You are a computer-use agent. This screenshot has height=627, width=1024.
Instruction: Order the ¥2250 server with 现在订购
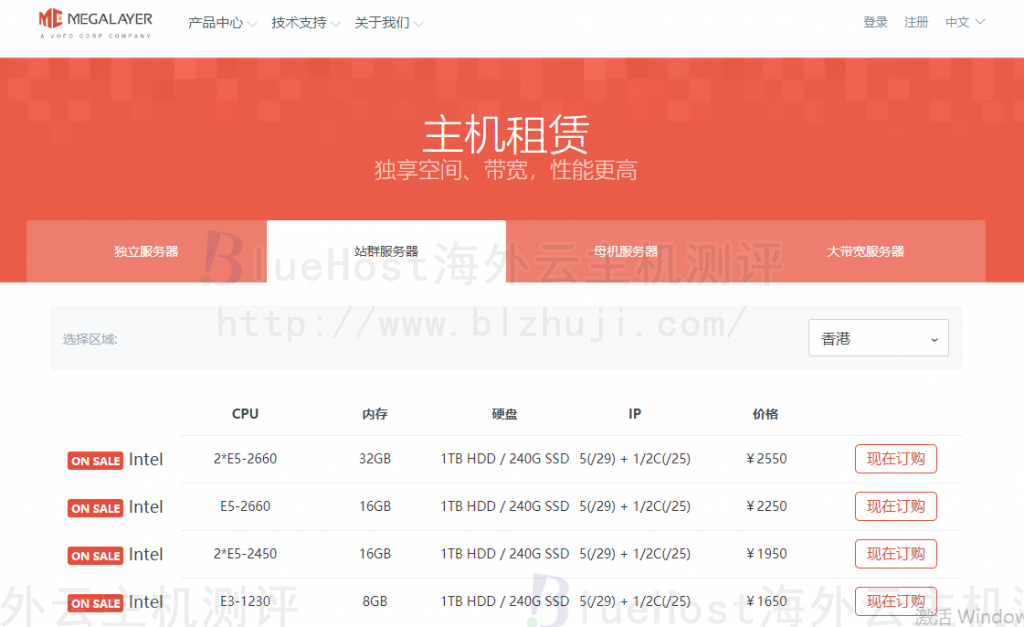point(895,506)
